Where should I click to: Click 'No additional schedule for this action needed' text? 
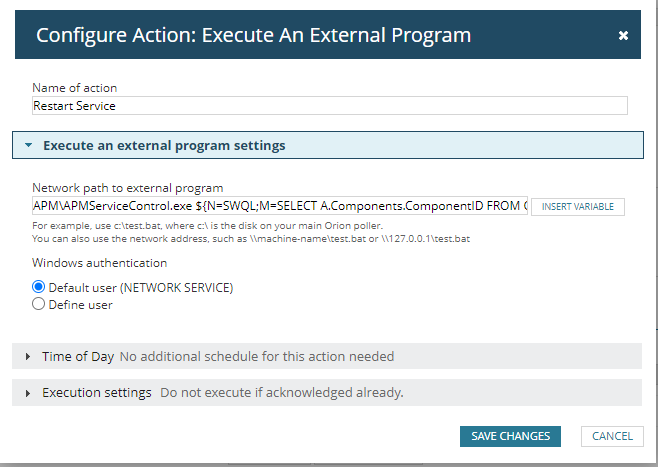coord(257,357)
